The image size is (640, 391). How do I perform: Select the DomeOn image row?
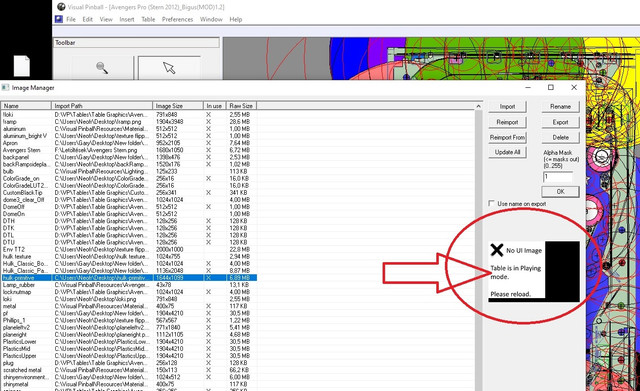coord(129,214)
